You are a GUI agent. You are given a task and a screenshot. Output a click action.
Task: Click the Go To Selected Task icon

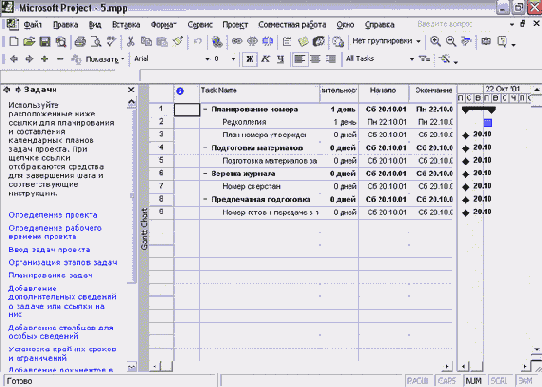(466, 42)
